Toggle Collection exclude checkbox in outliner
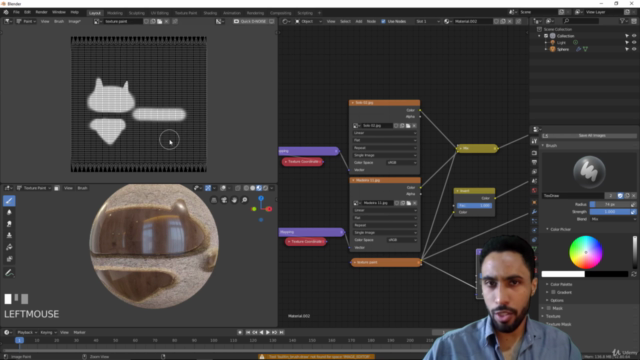Viewport: 640px width, 360px height. (x=546, y=36)
